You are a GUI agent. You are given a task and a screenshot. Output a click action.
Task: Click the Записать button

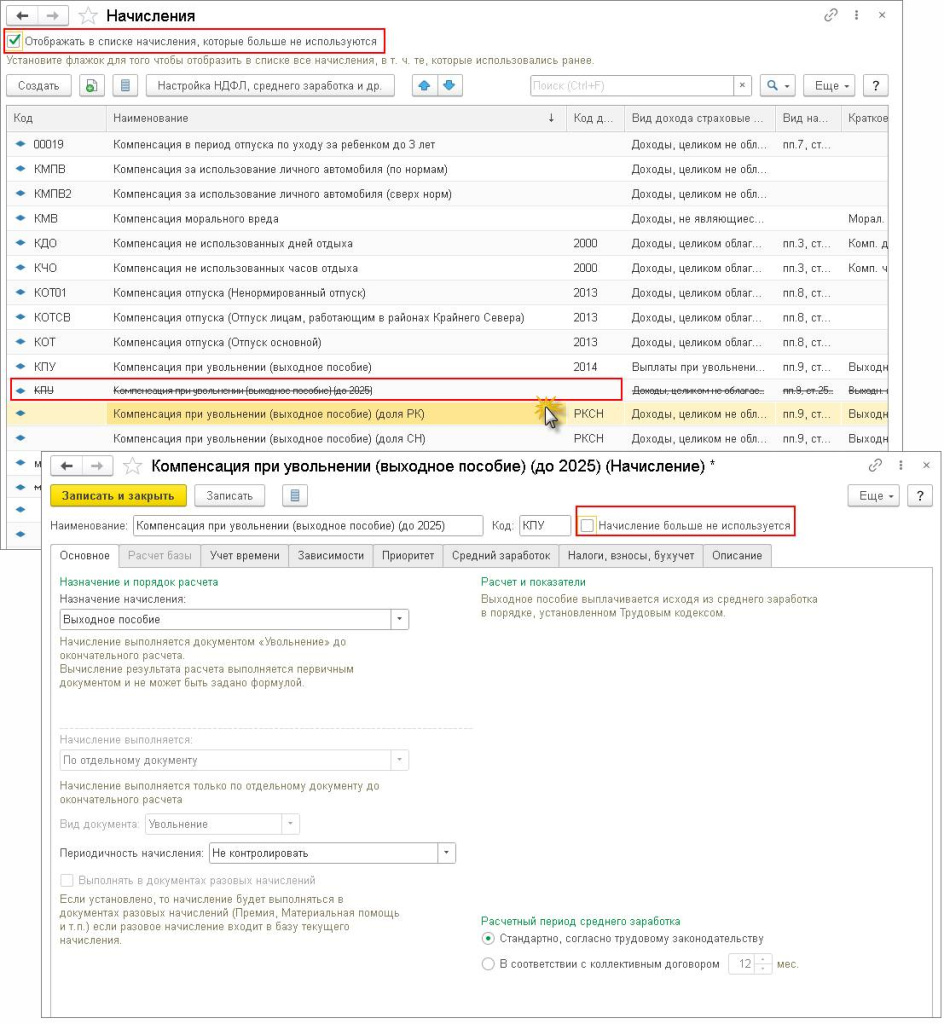[x=230, y=496]
